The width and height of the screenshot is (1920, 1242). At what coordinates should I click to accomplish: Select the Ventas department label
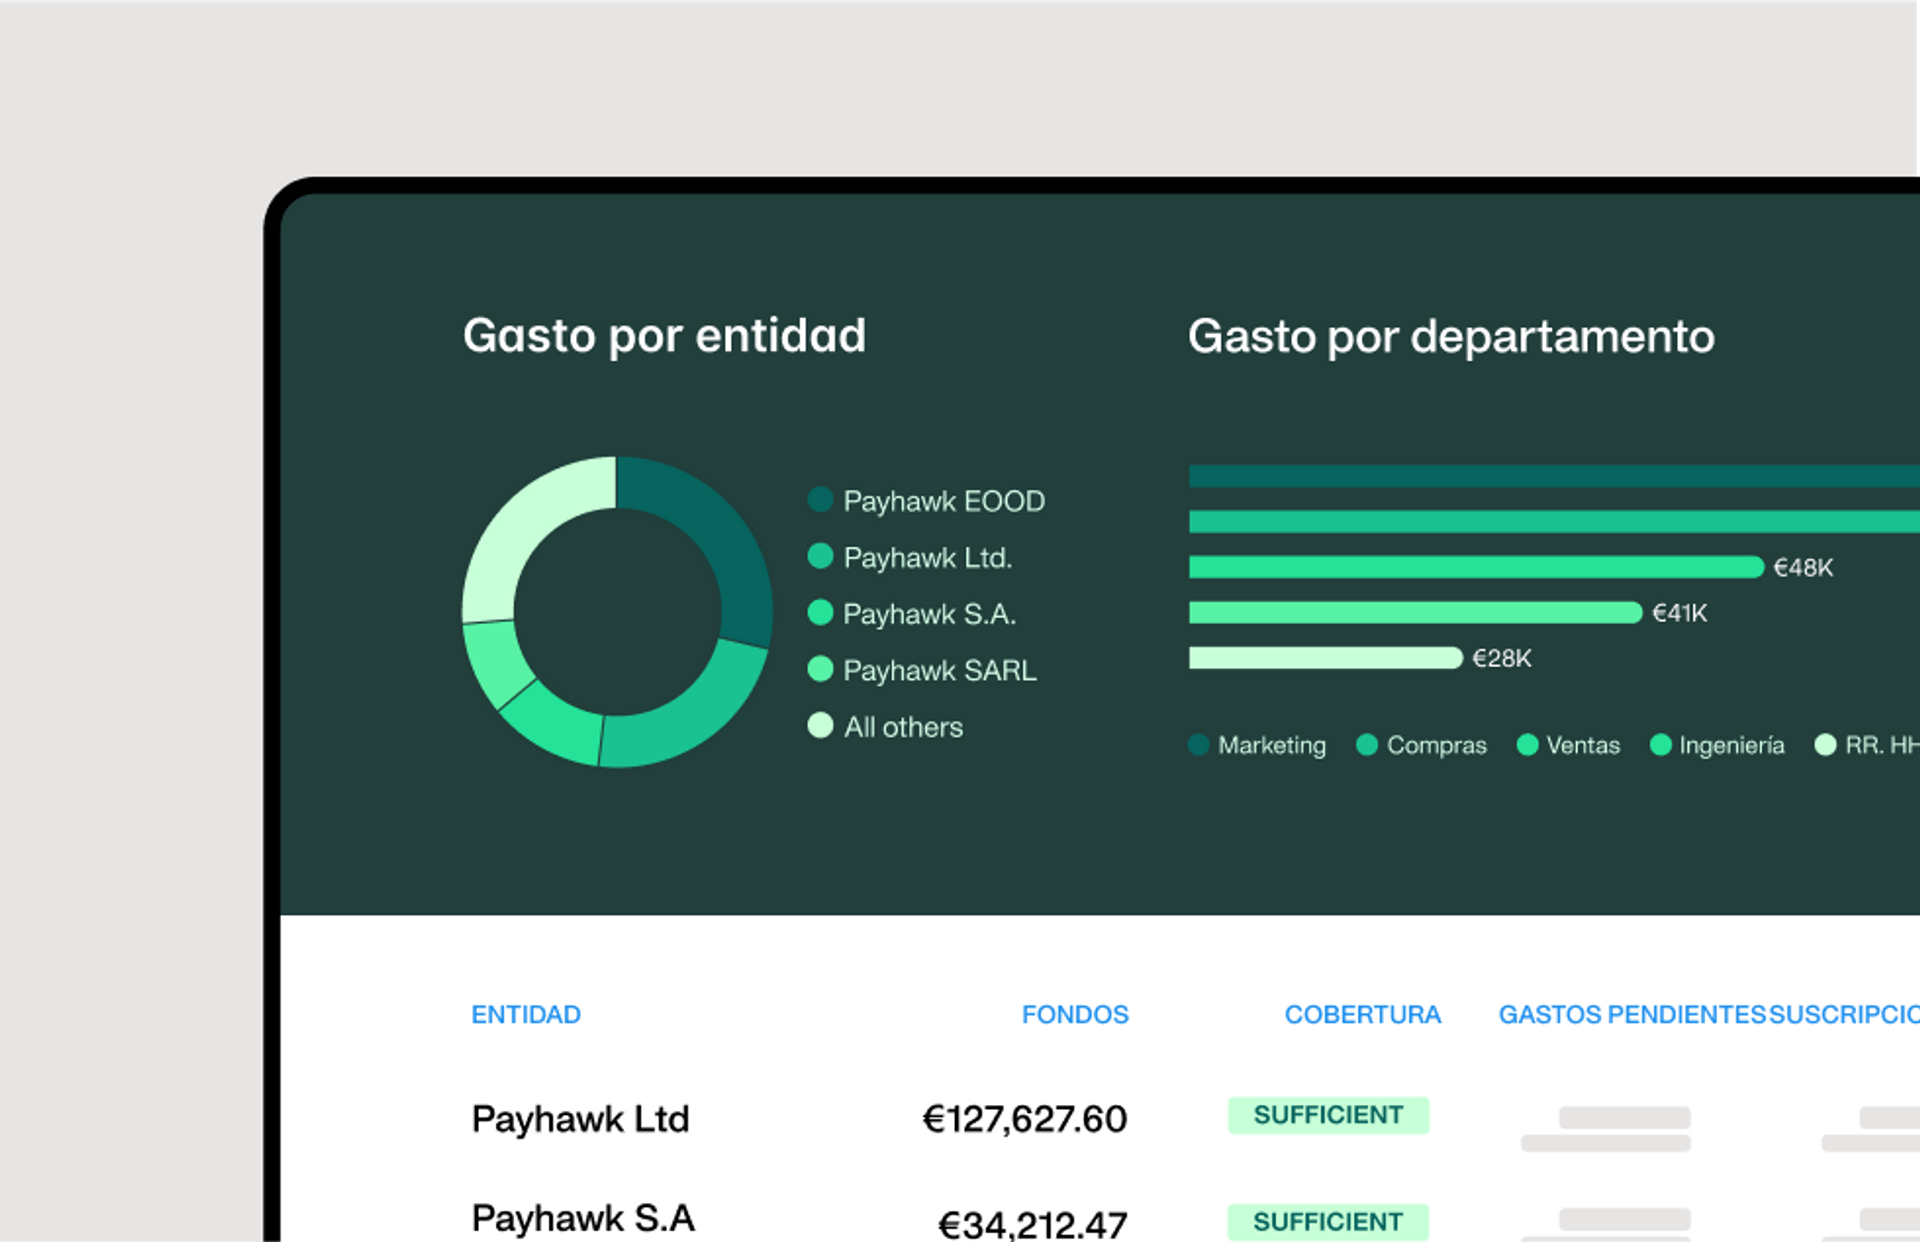click(x=1583, y=746)
